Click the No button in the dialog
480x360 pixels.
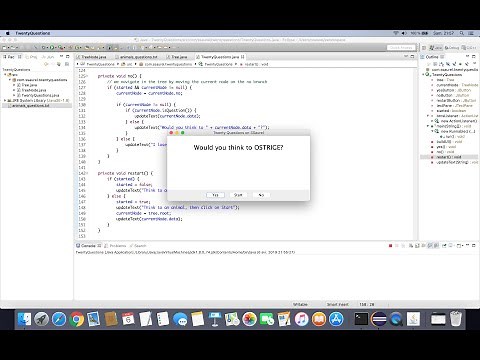[261, 195]
